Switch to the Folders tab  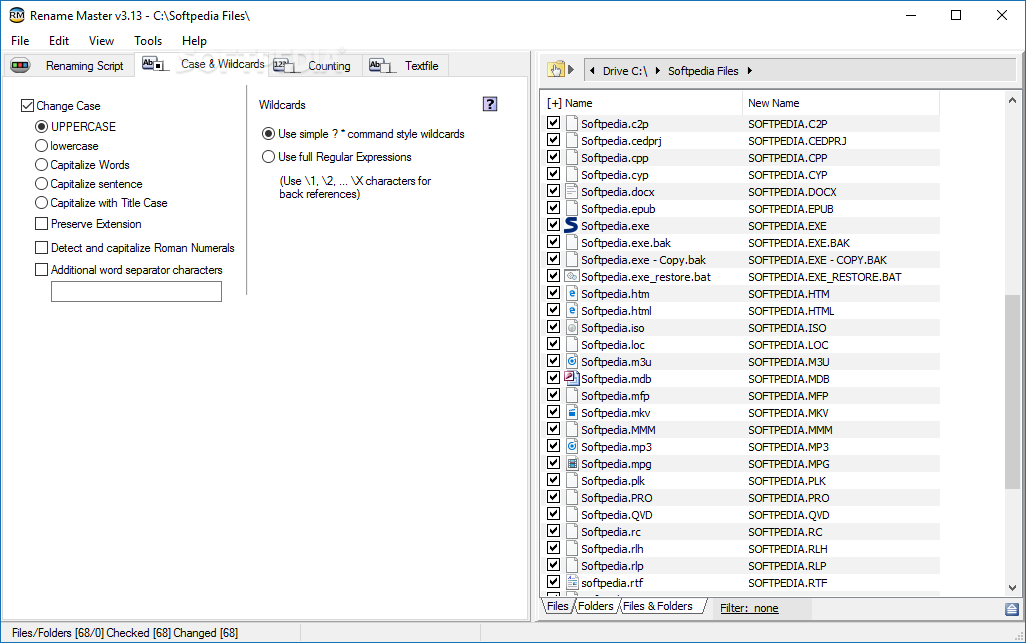click(x=595, y=606)
